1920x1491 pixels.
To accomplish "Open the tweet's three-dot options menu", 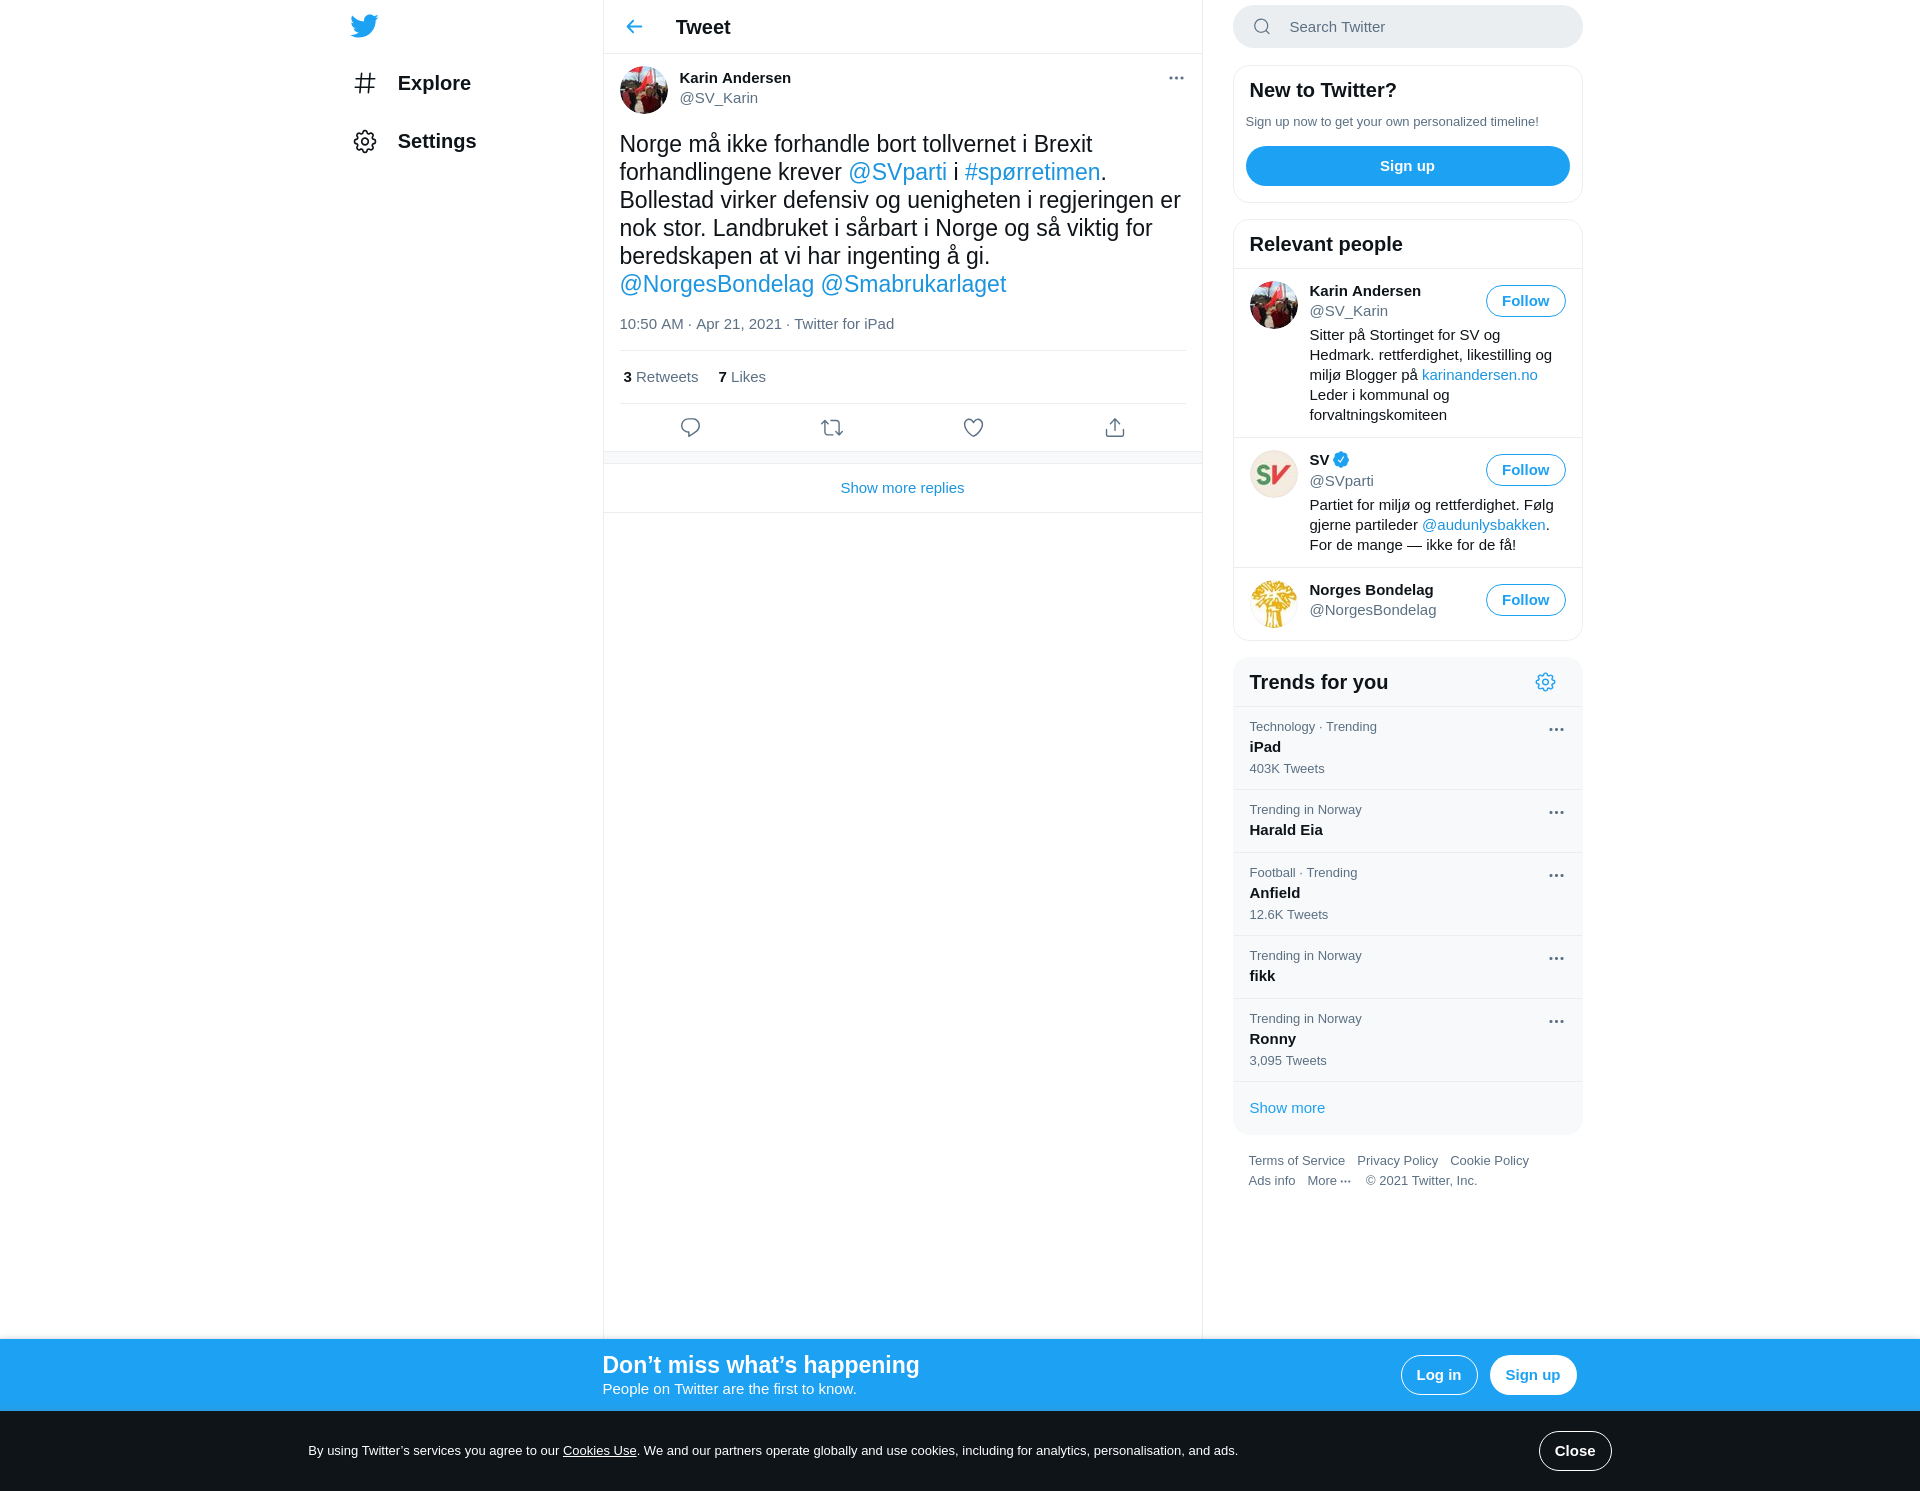I will click(x=1176, y=78).
